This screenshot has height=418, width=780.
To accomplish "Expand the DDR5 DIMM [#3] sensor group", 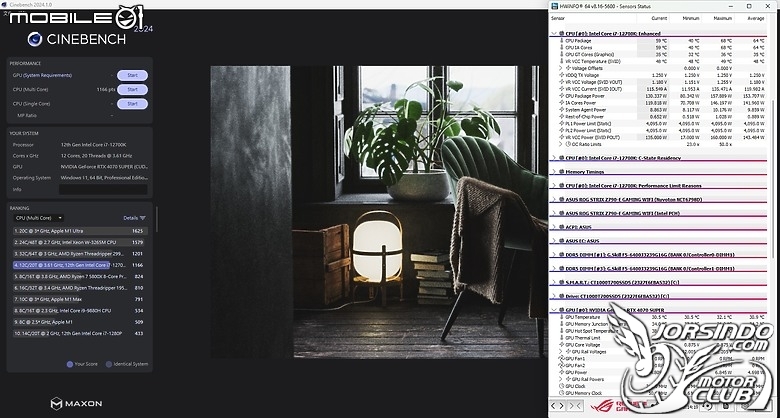I will click(554, 269).
